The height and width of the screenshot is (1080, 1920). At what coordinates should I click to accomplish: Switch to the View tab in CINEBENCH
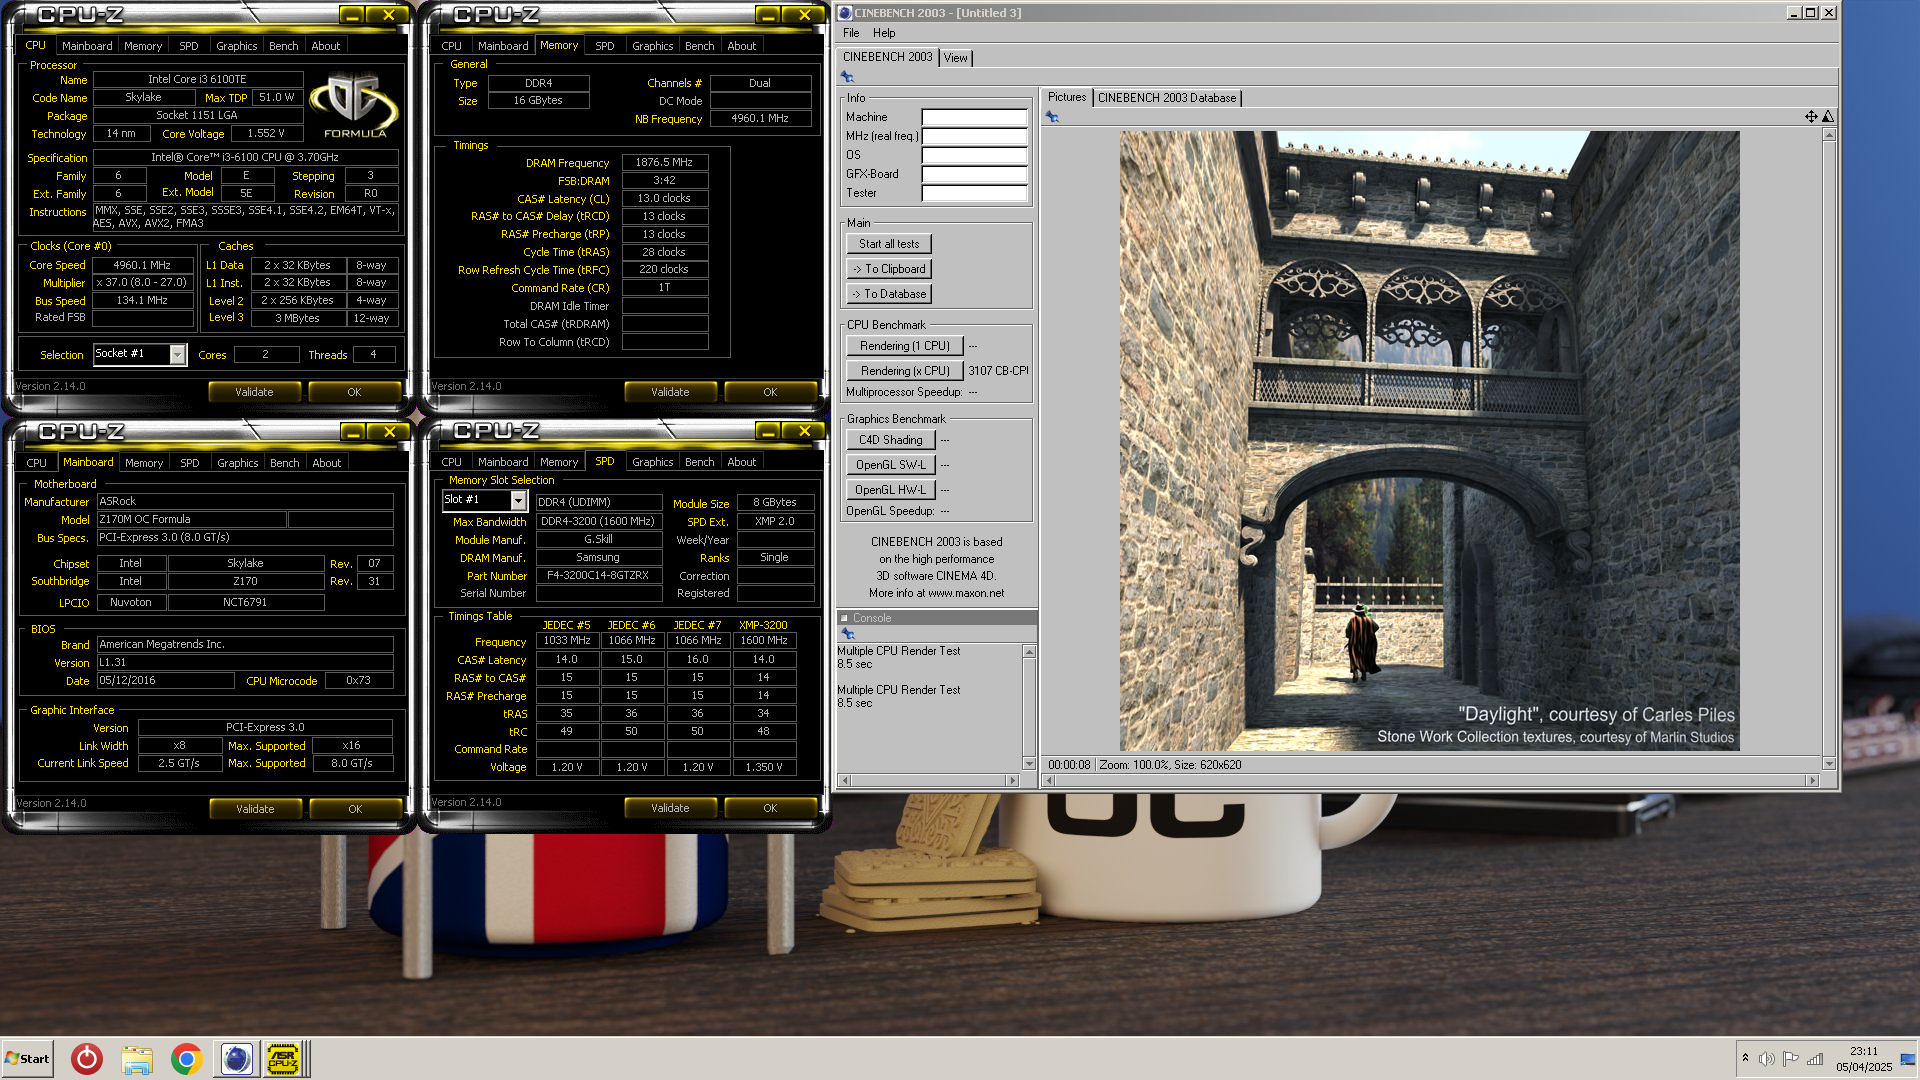(956, 58)
